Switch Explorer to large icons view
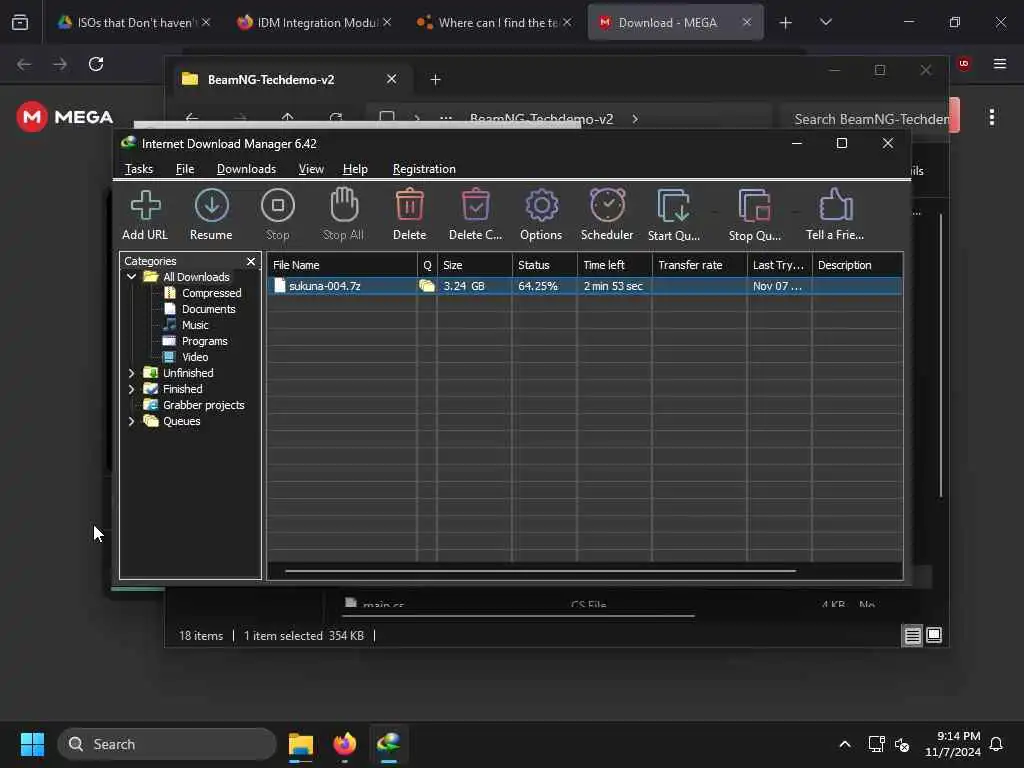 [x=934, y=635]
